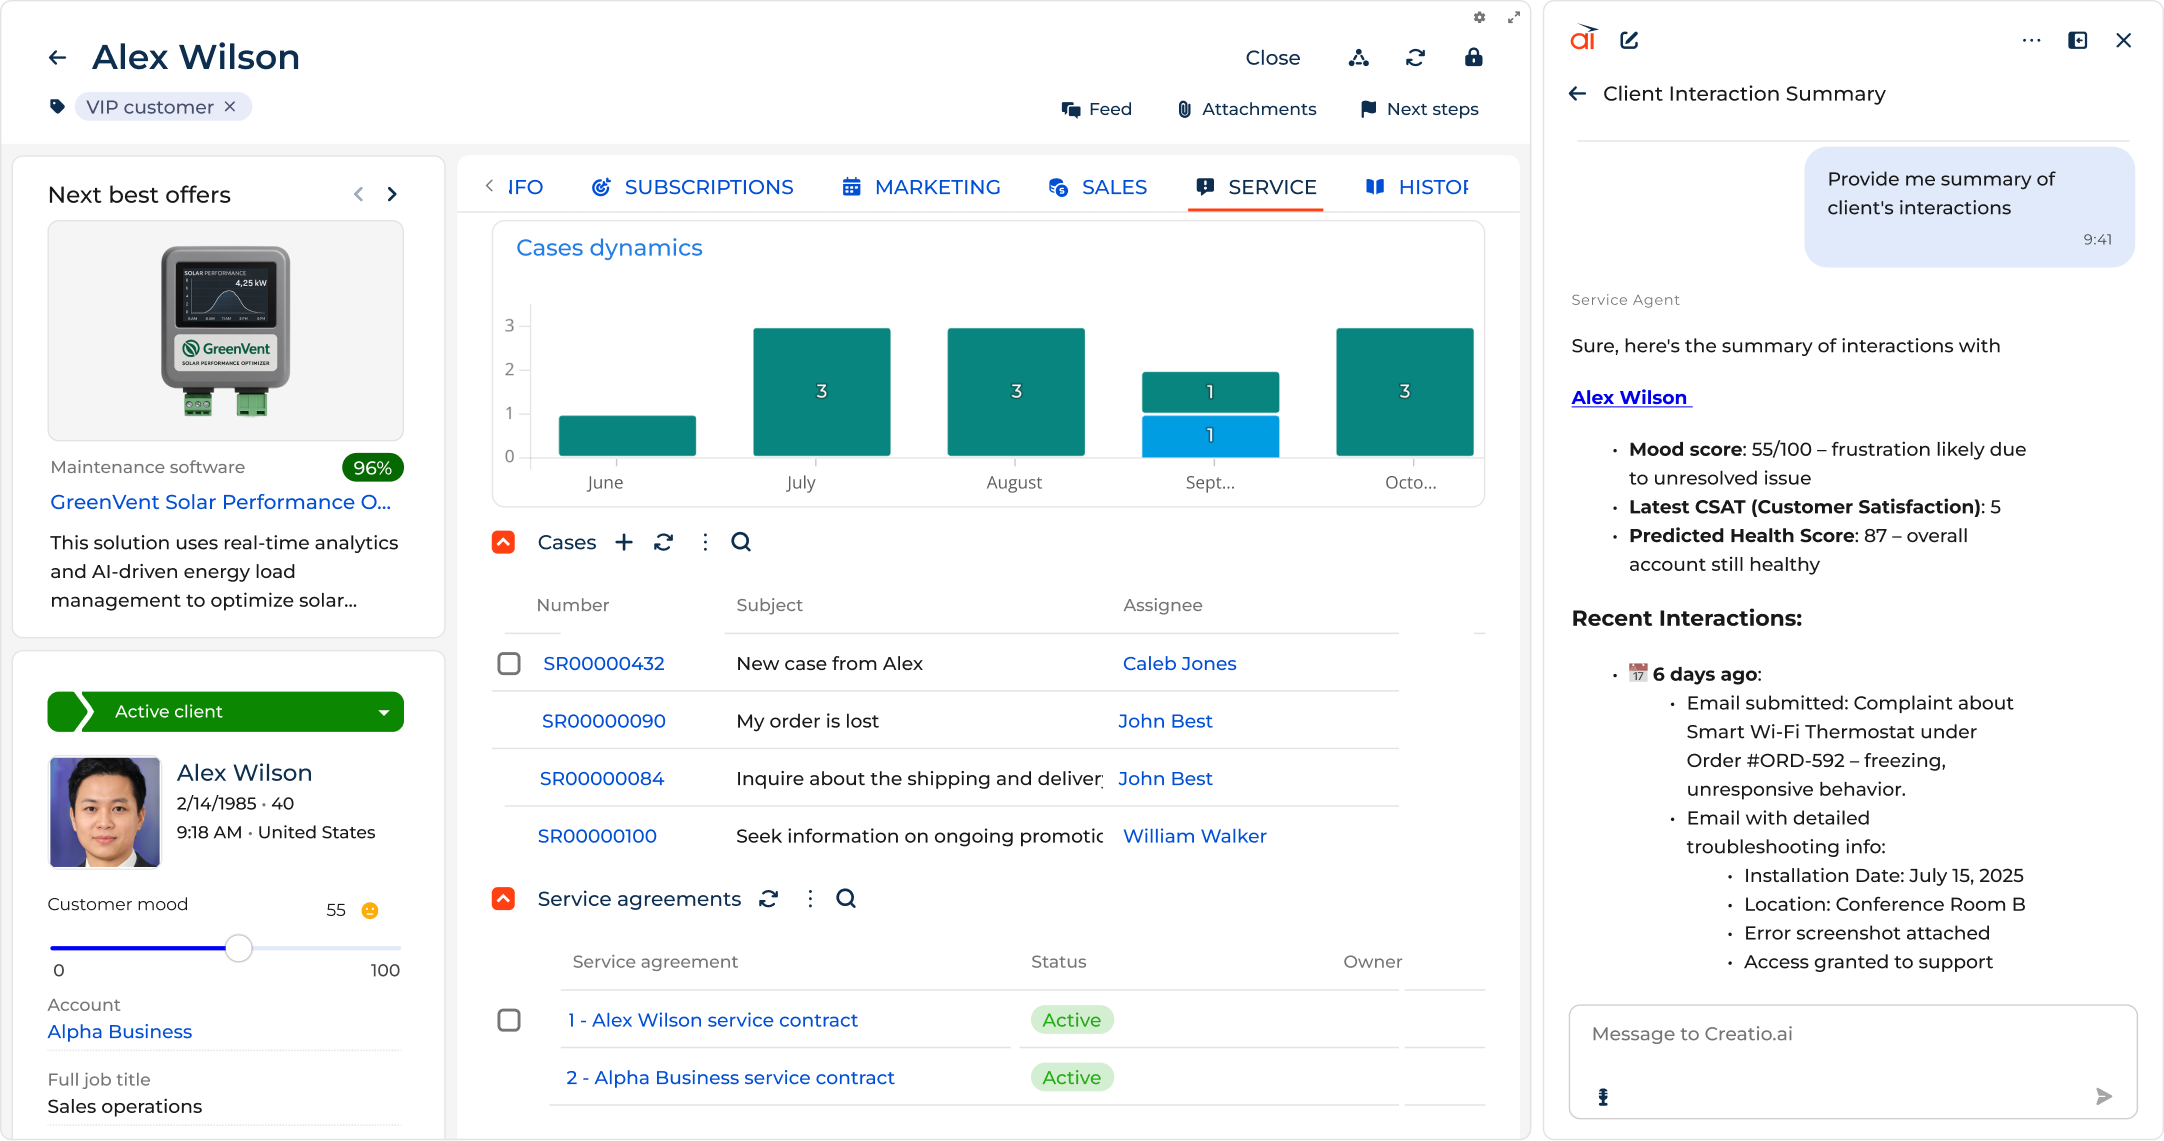
Task: Check the SR00000432 case checkbox
Action: [509, 662]
